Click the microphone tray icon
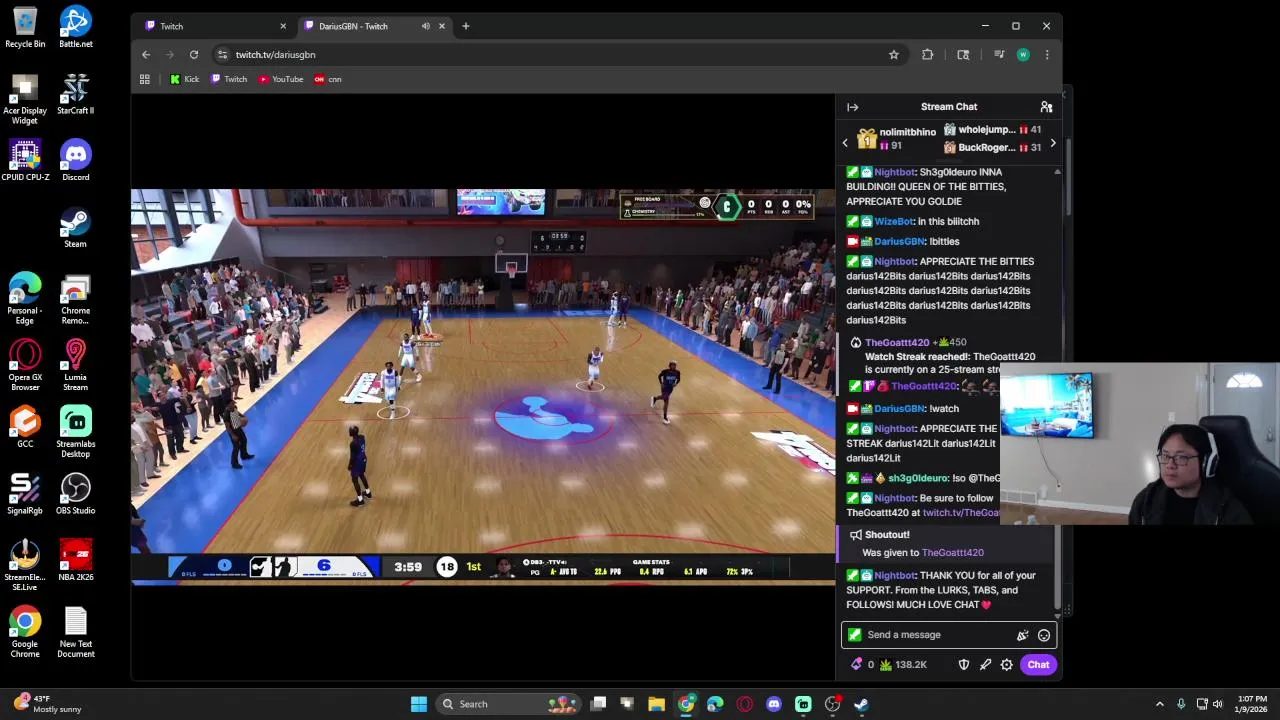The height and width of the screenshot is (720, 1280). coord(1181,704)
